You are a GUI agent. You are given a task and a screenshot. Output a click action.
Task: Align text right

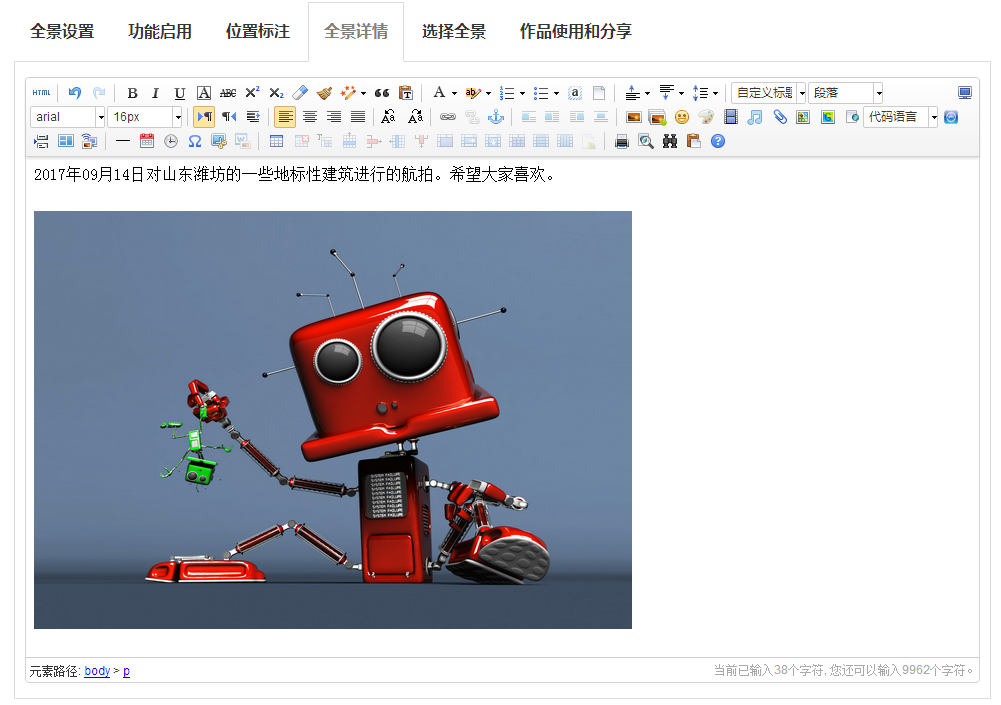[334, 117]
